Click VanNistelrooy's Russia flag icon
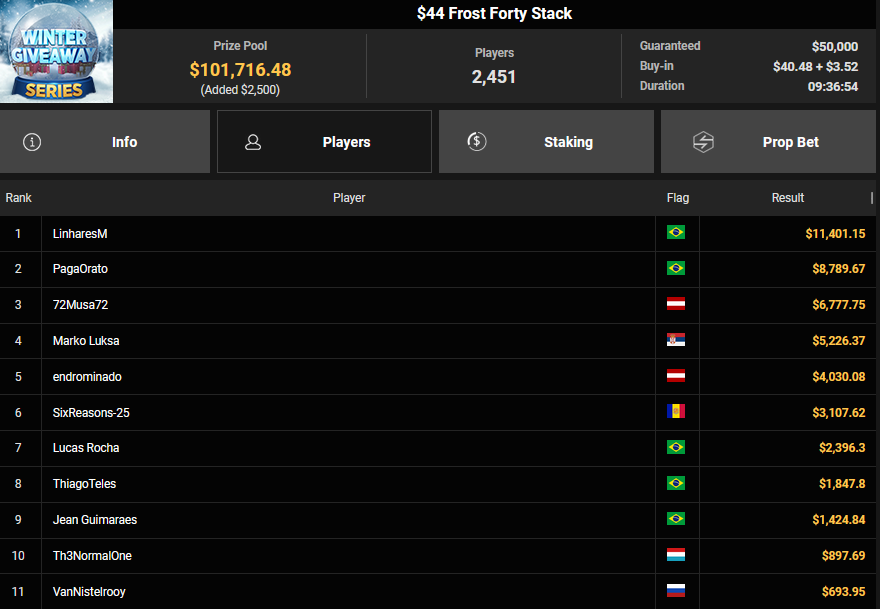 676,591
